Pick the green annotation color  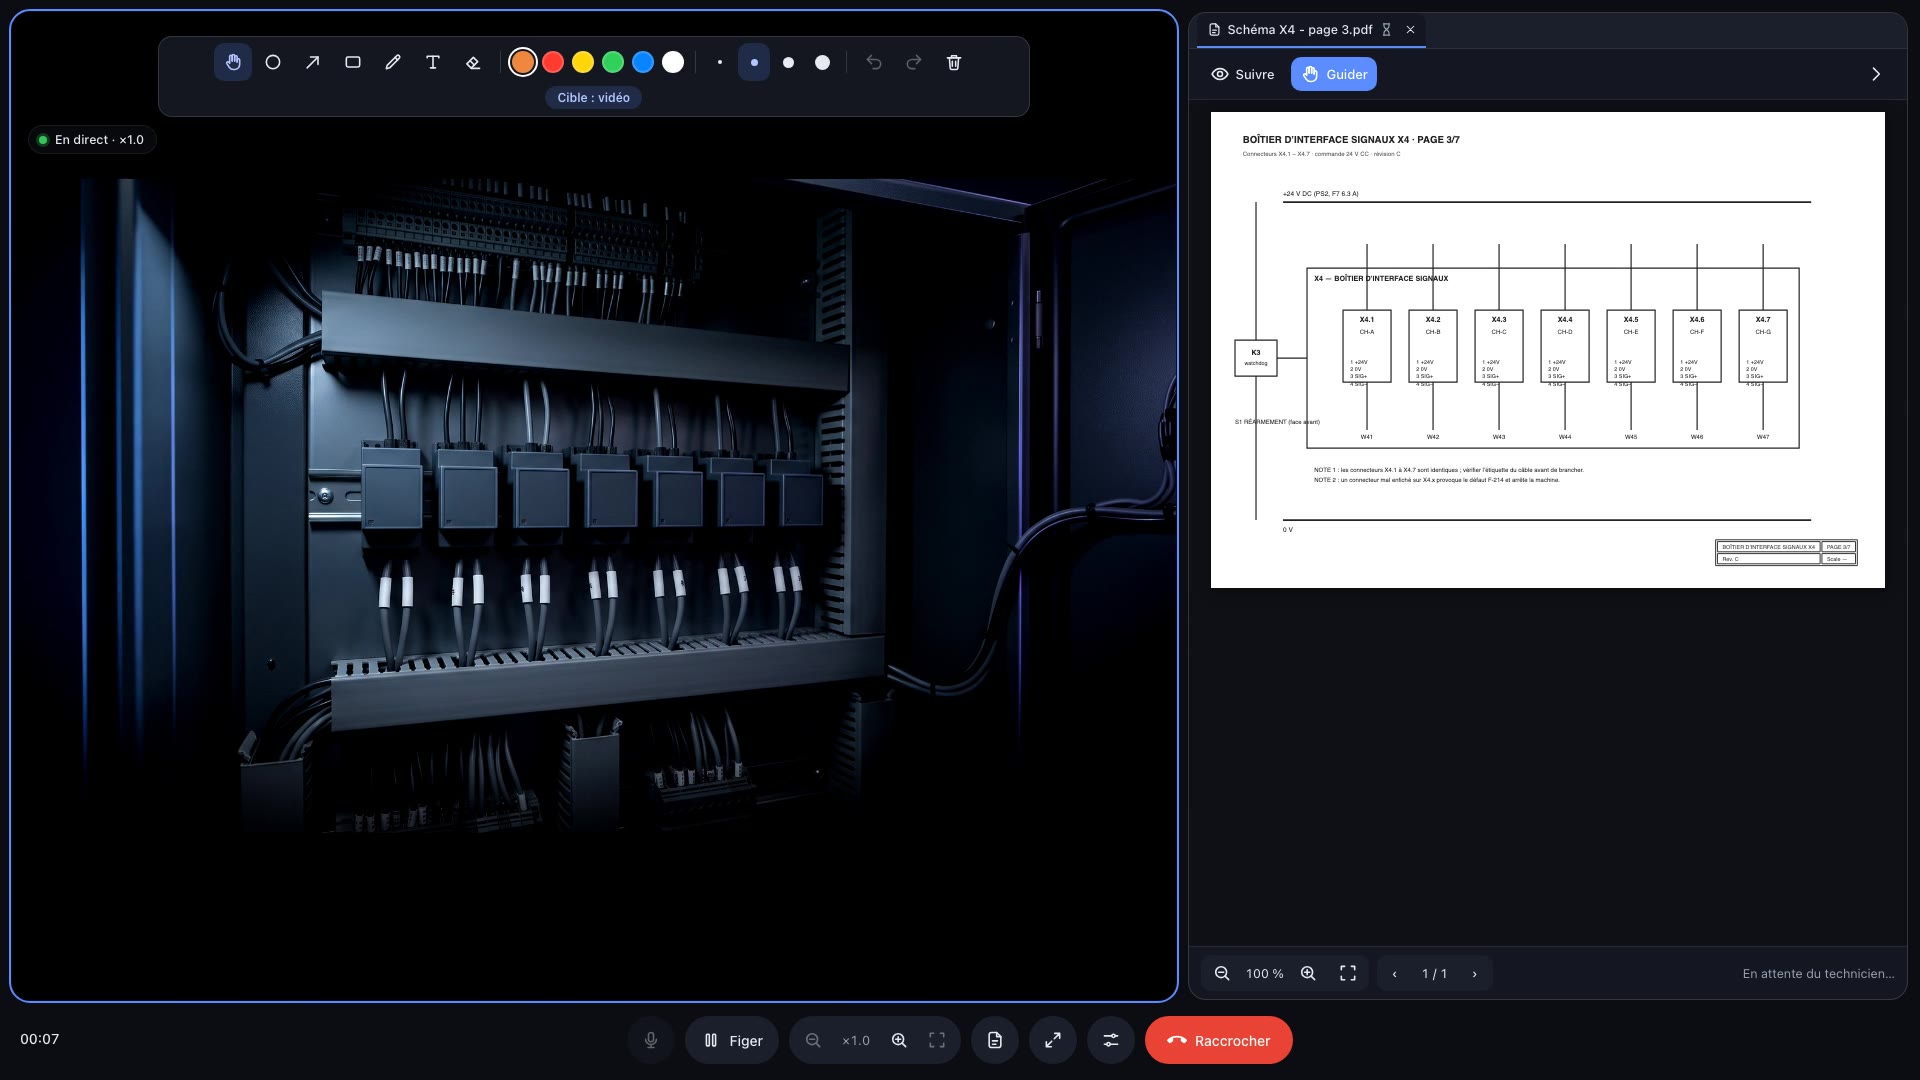click(613, 62)
